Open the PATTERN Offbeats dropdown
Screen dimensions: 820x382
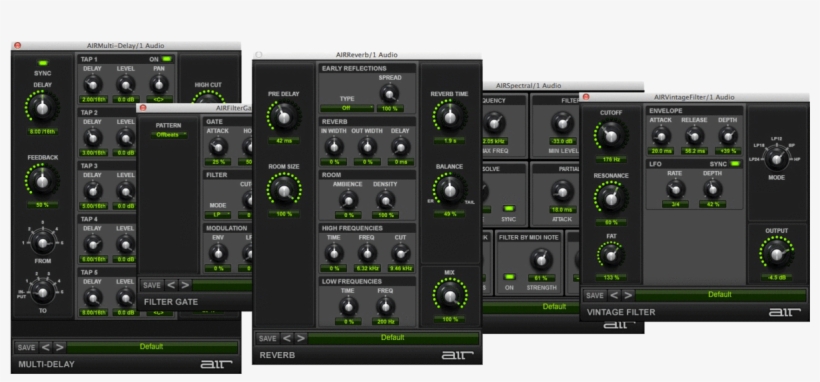tap(169, 135)
